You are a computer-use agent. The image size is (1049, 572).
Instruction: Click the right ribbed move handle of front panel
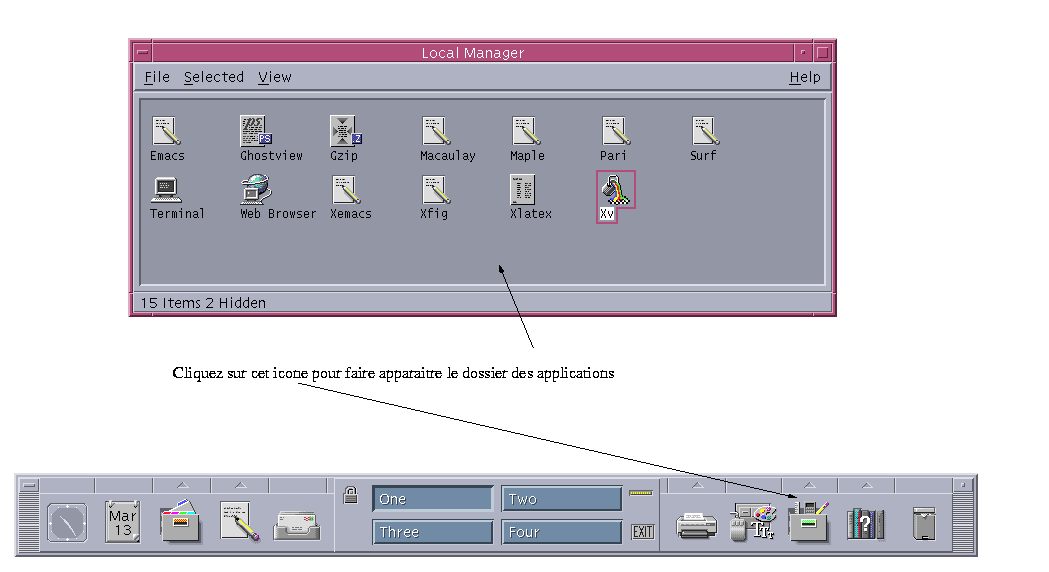(963, 522)
